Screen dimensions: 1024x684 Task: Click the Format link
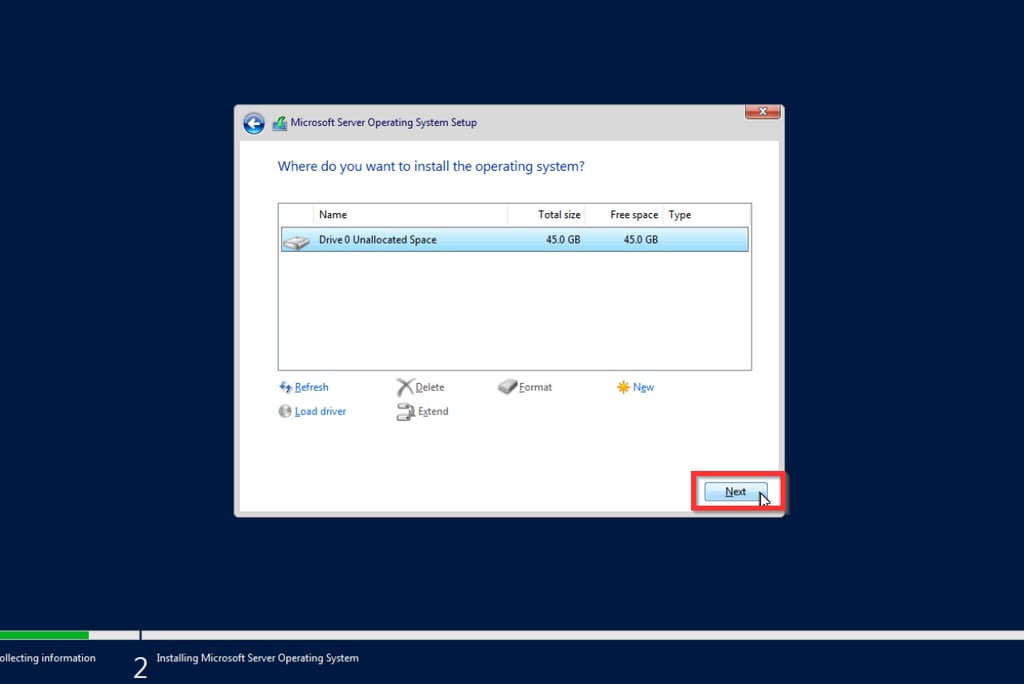tap(536, 387)
